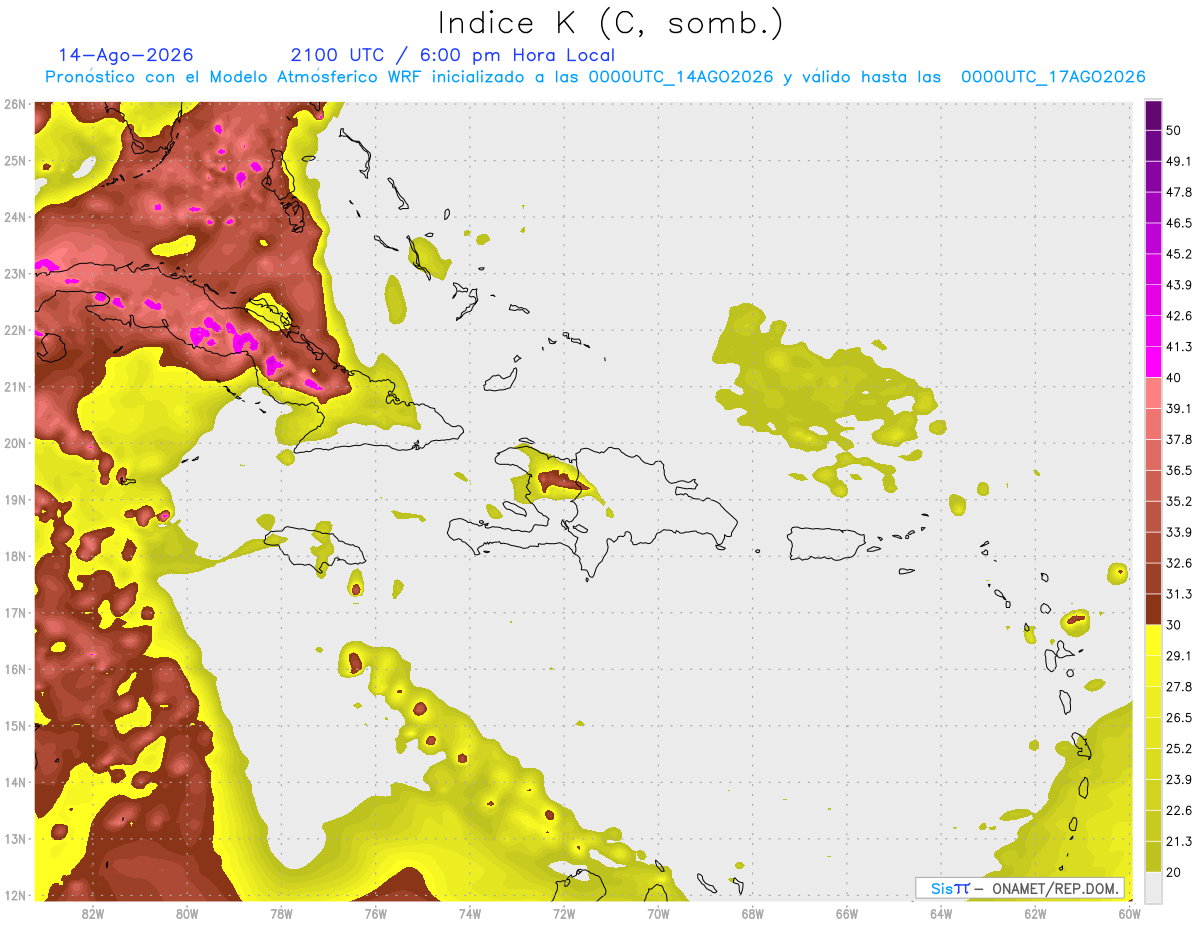Image resolution: width=1200 pixels, height=927 pixels.
Task: Click the latitude label '20N'
Action: pos(15,443)
